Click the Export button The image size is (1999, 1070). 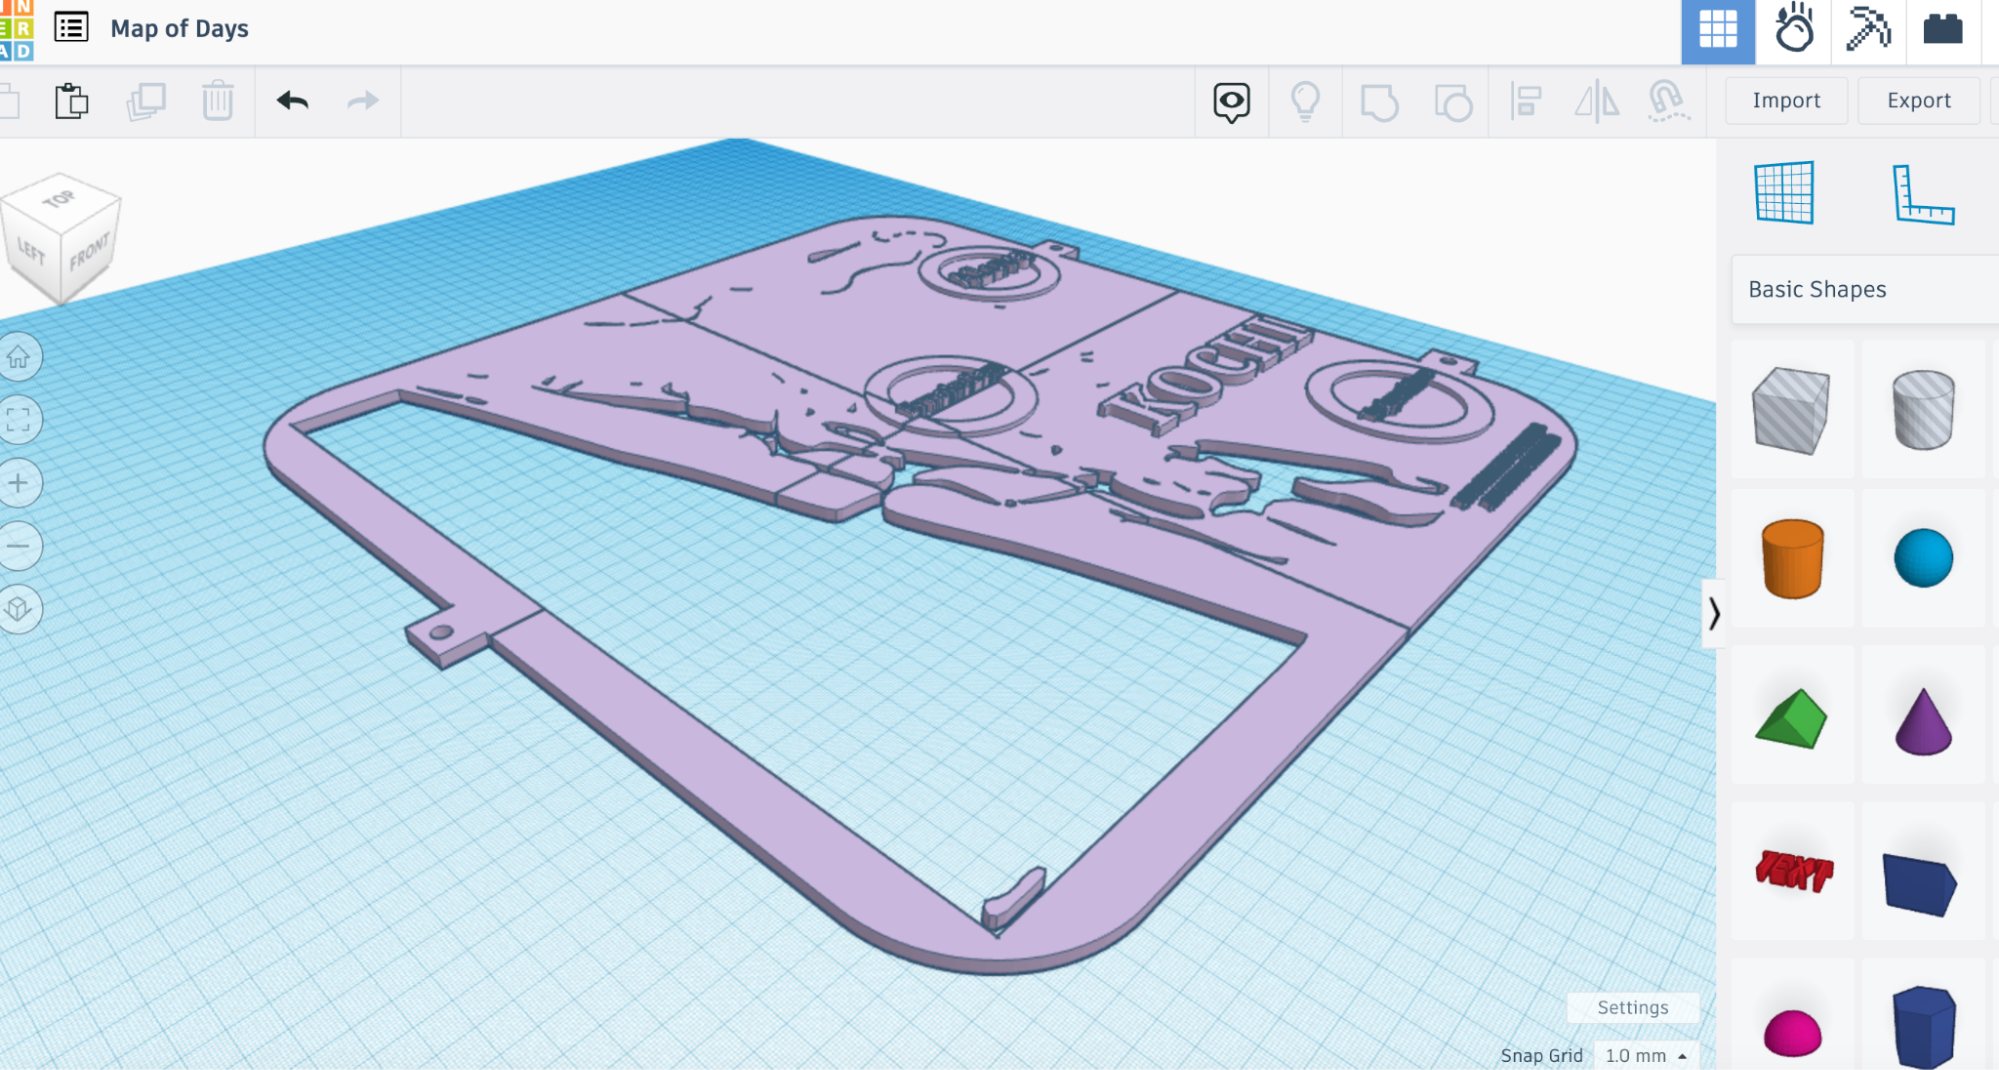click(1918, 101)
